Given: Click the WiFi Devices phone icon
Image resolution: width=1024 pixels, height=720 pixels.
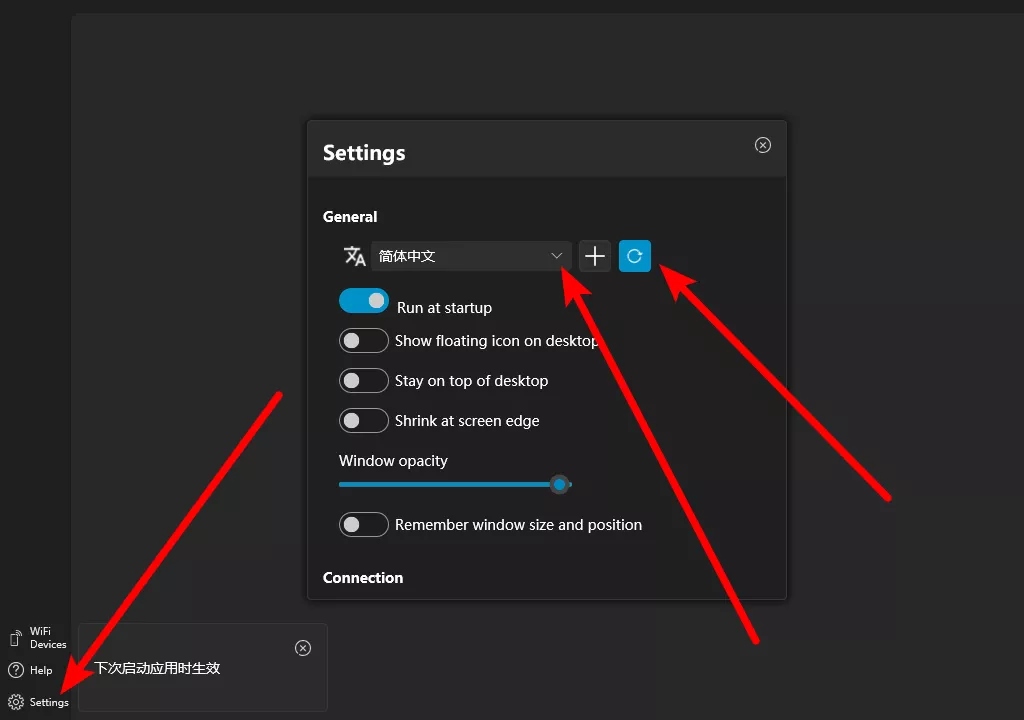Looking at the screenshot, I should tap(16, 638).
